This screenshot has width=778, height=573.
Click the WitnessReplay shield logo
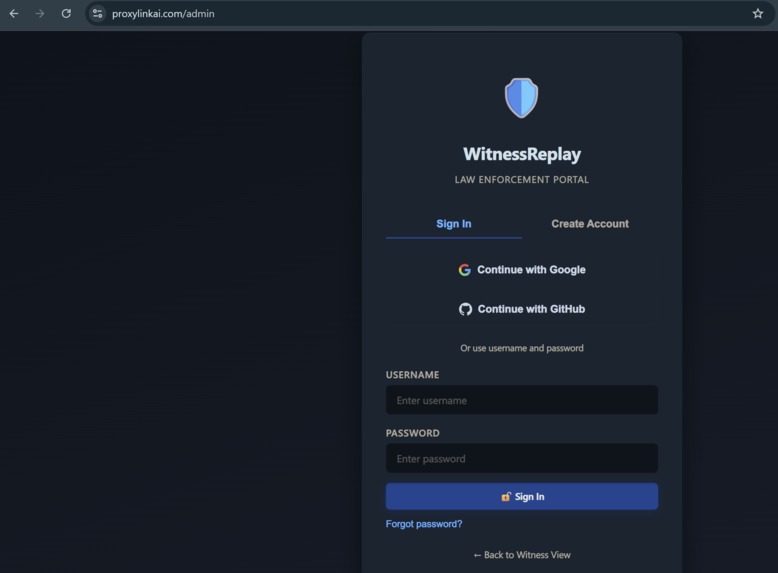[521, 98]
